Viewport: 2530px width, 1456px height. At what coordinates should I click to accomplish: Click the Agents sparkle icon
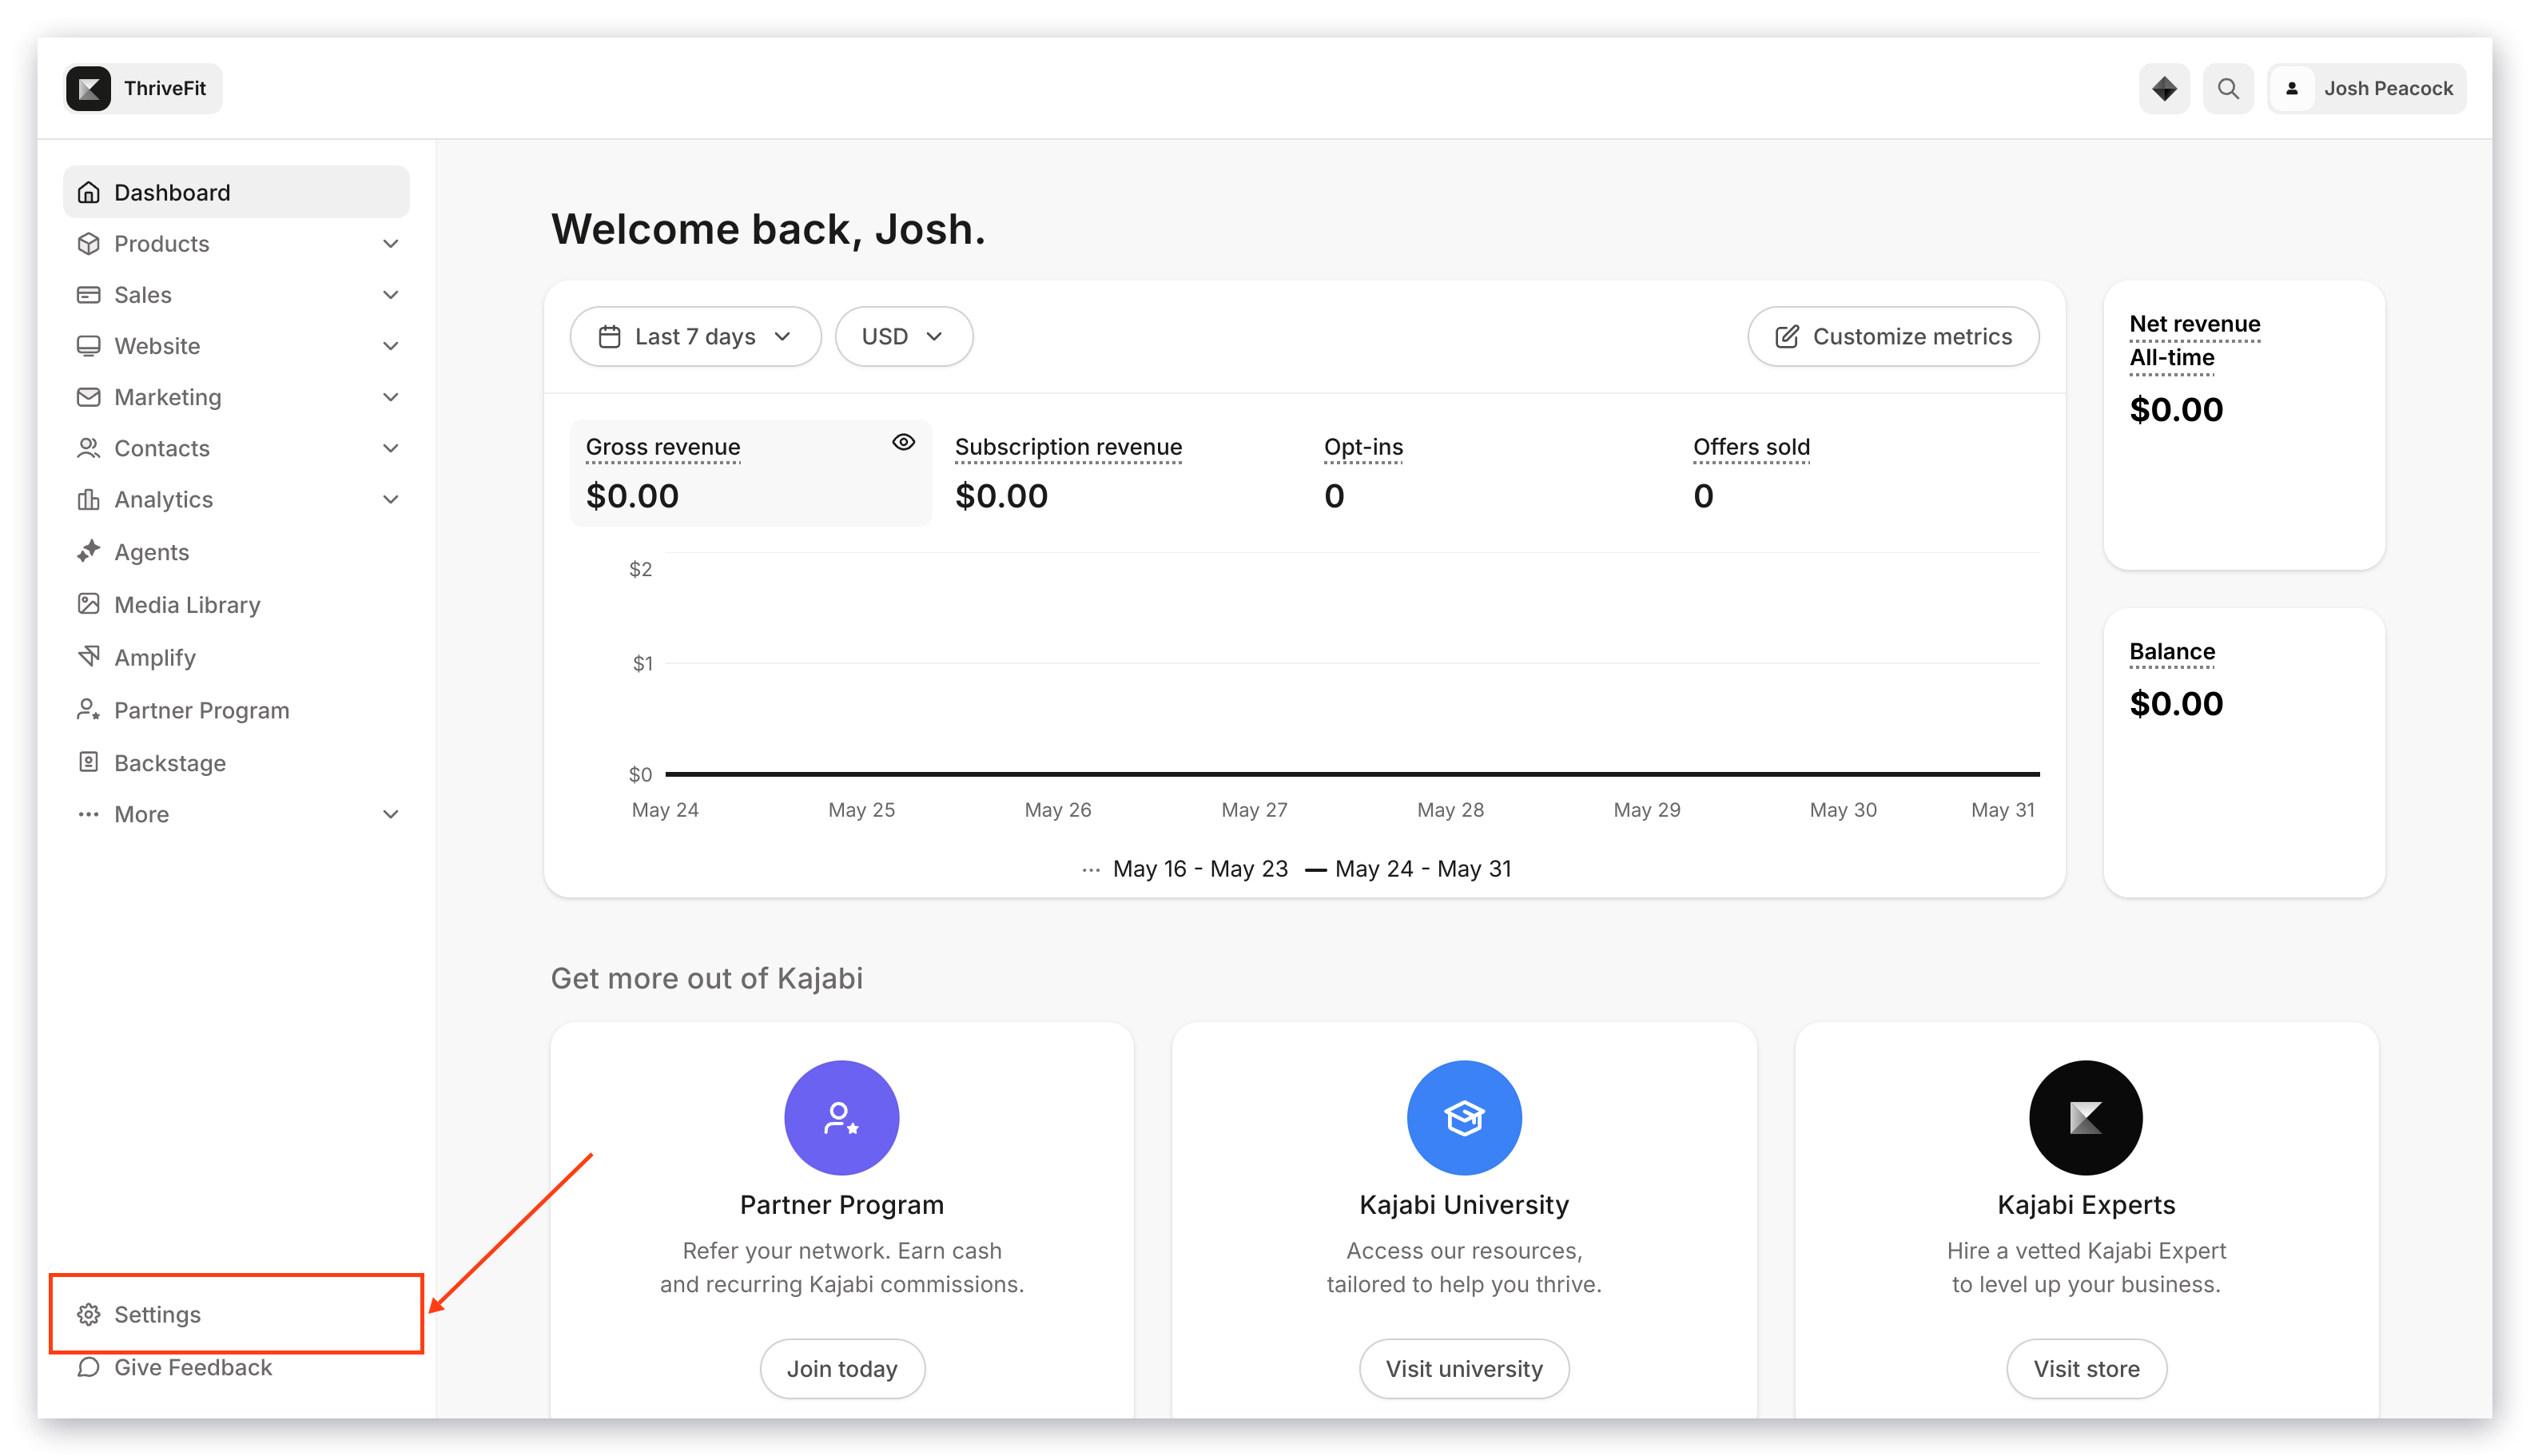point(88,551)
